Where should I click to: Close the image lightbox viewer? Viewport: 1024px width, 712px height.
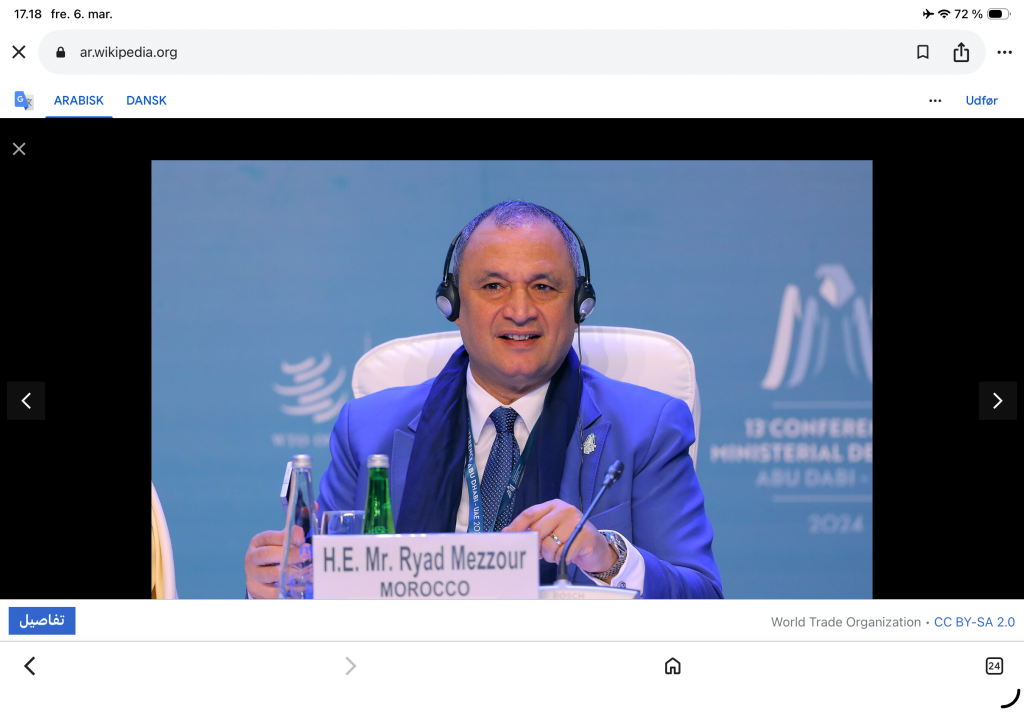pos(19,149)
